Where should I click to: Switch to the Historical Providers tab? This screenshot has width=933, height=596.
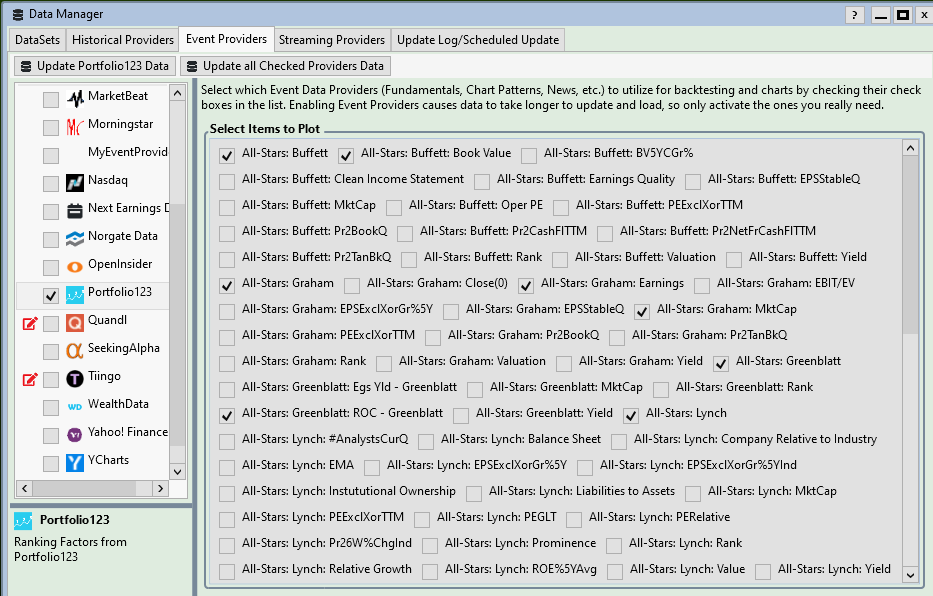click(x=123, y=40)
